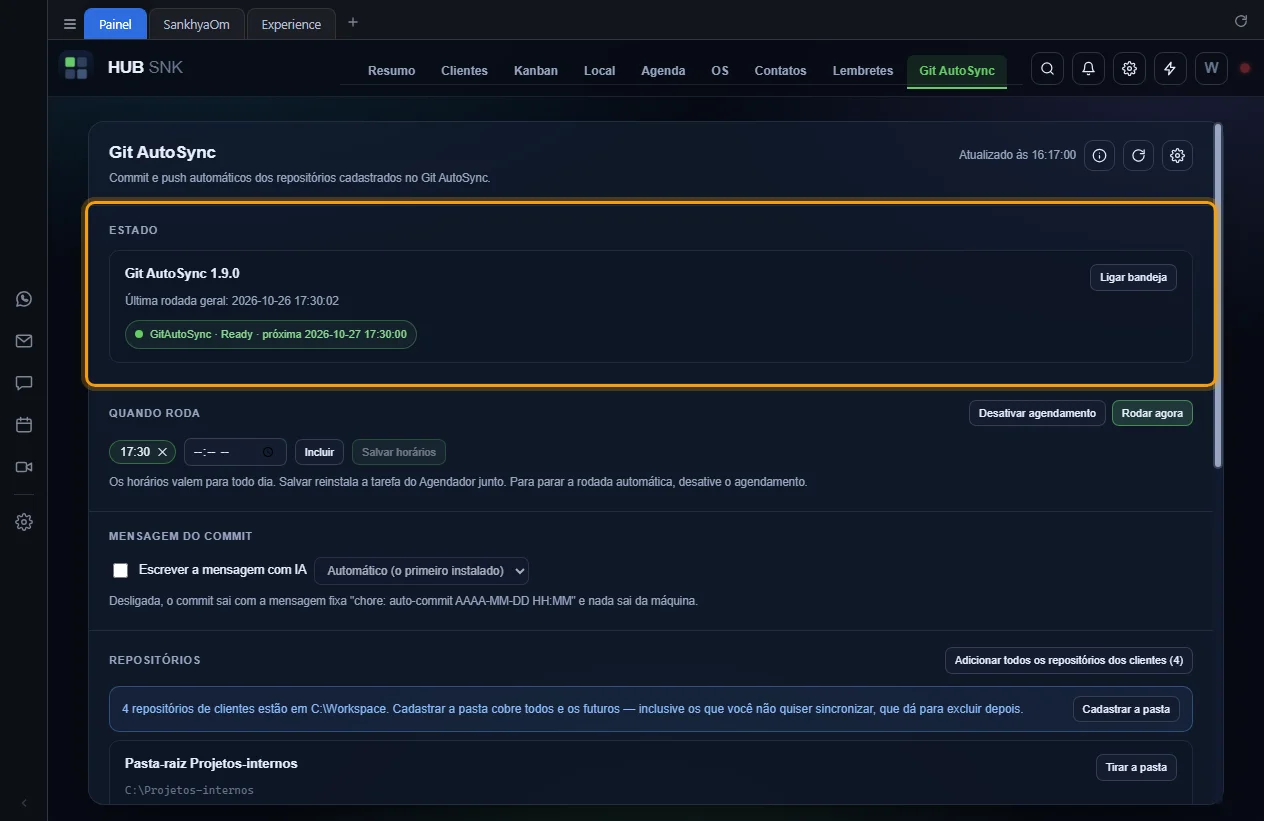The width and height of the screenshot is (1264, 821).
Task: Open the Agenda section
Action: pos(663,71)
